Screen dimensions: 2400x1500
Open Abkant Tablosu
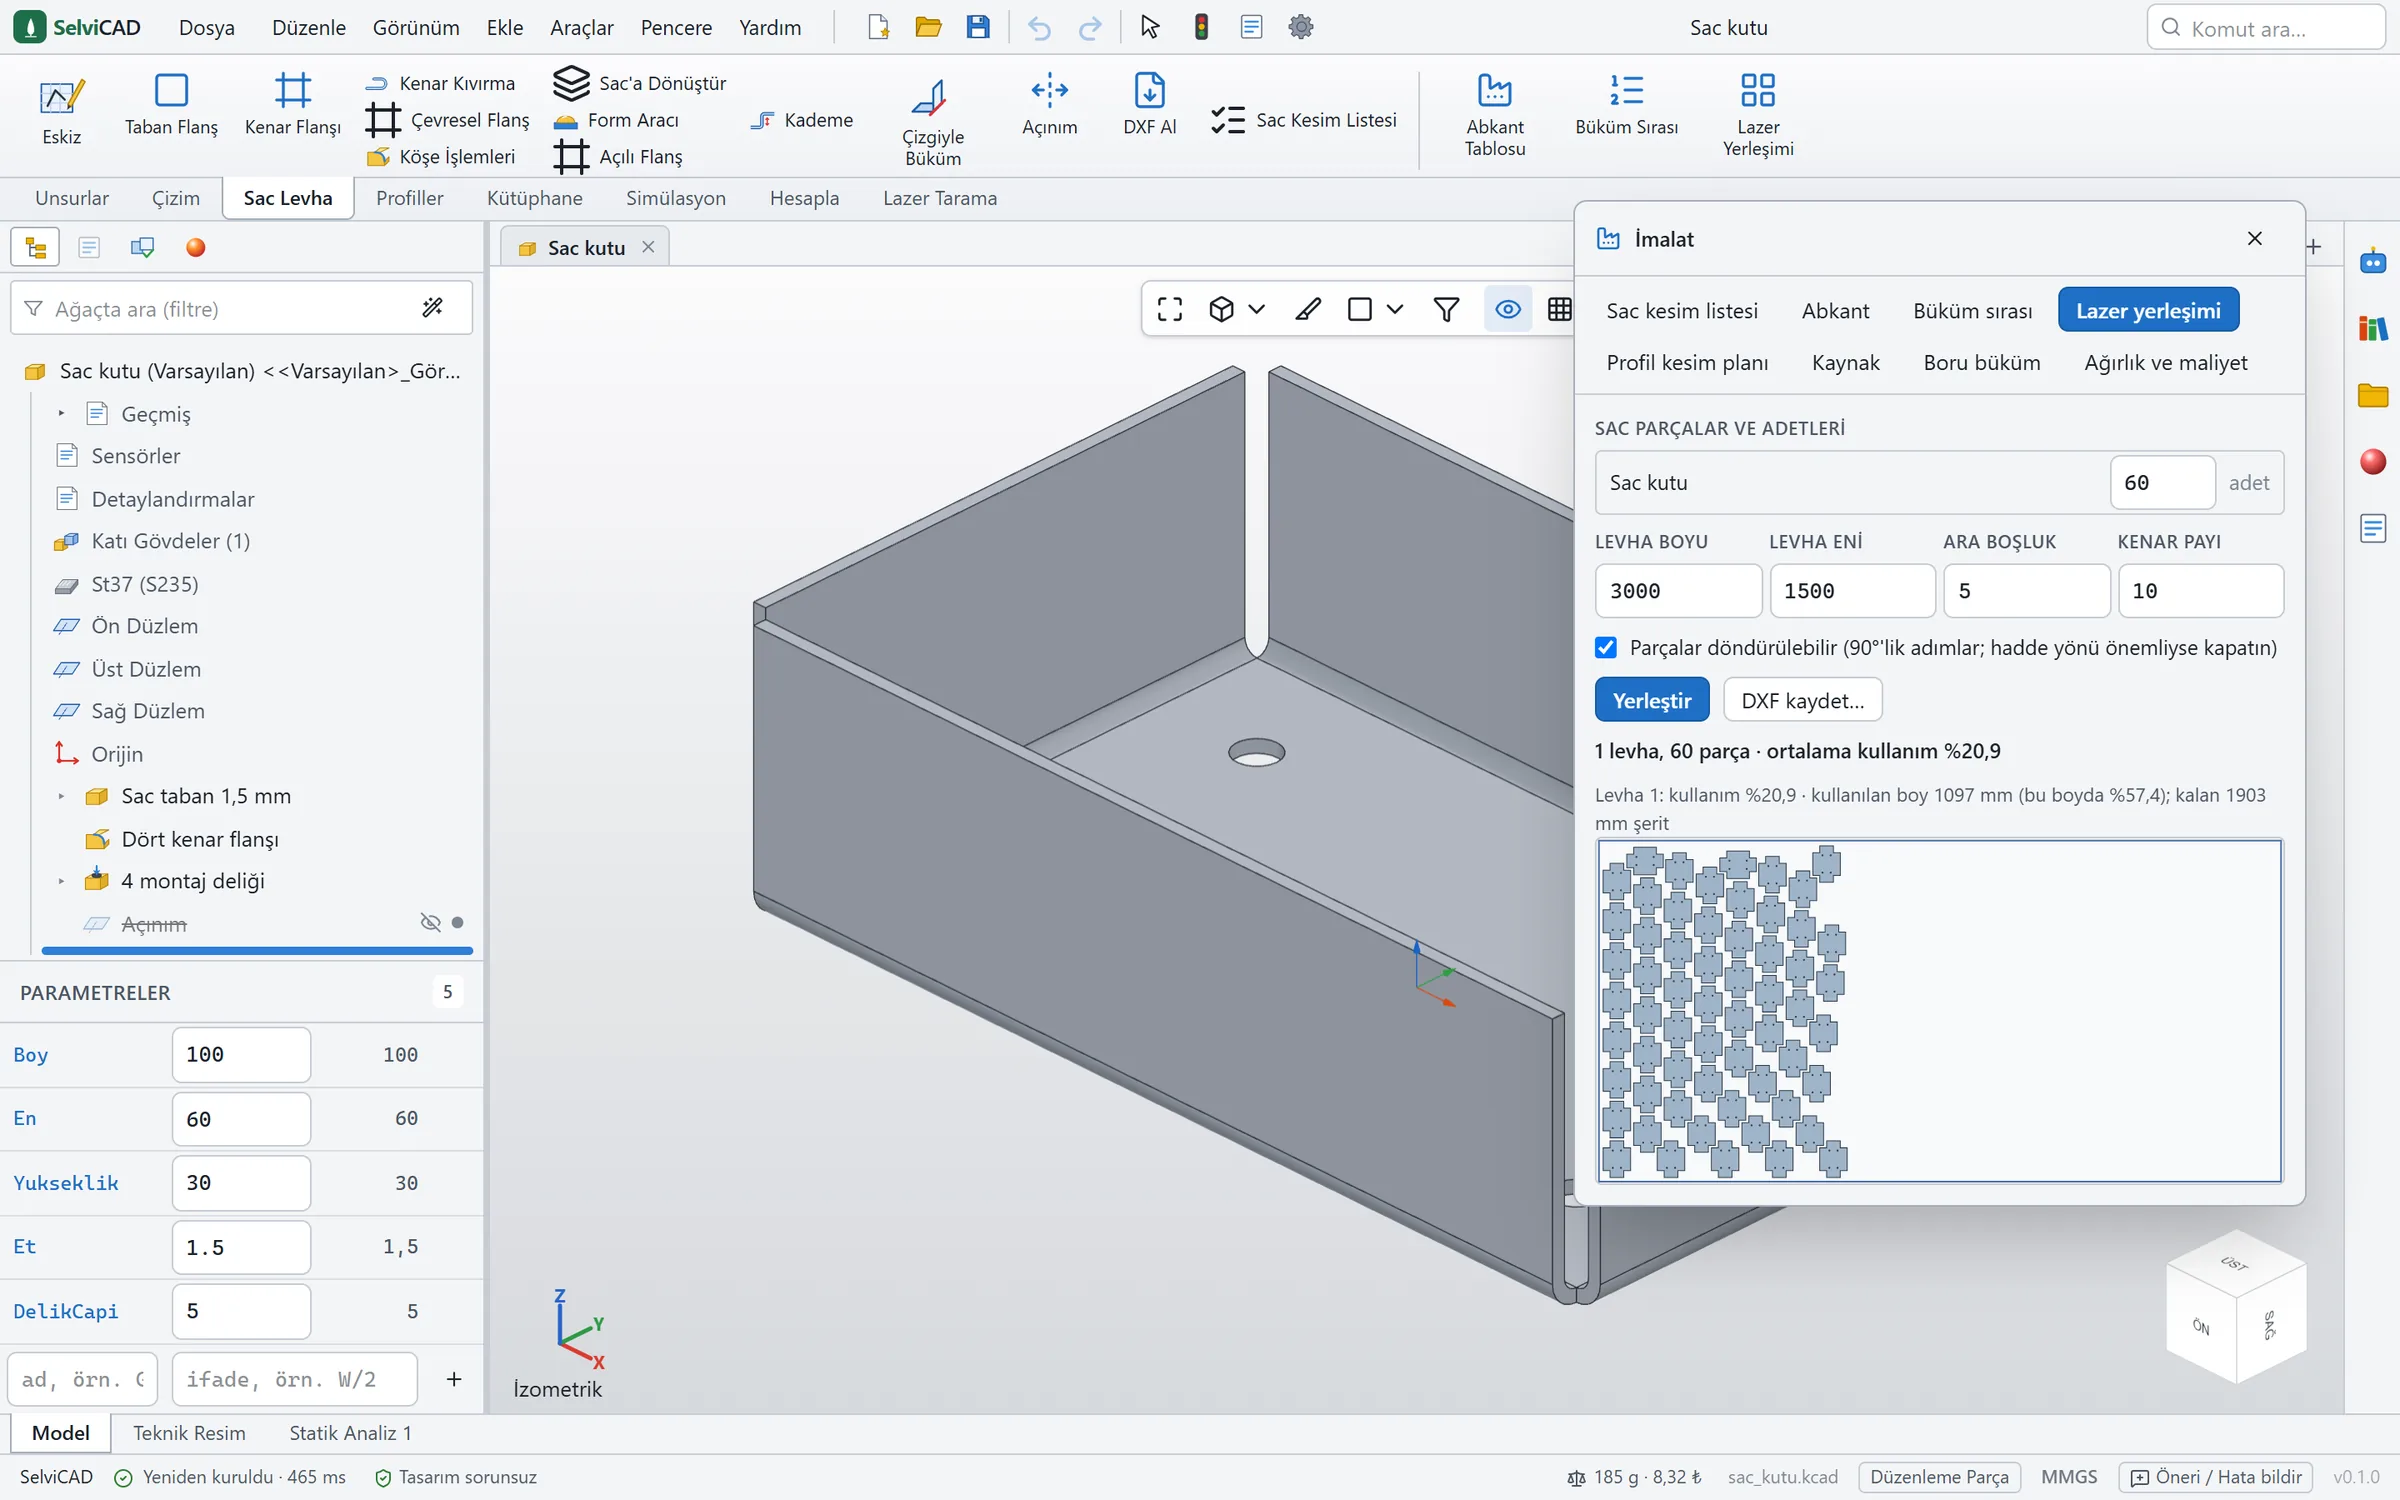pos(1494,114)
